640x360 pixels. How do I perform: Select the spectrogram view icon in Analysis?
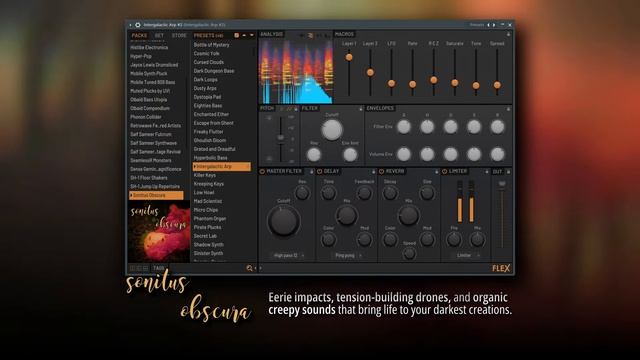[310, 36]
